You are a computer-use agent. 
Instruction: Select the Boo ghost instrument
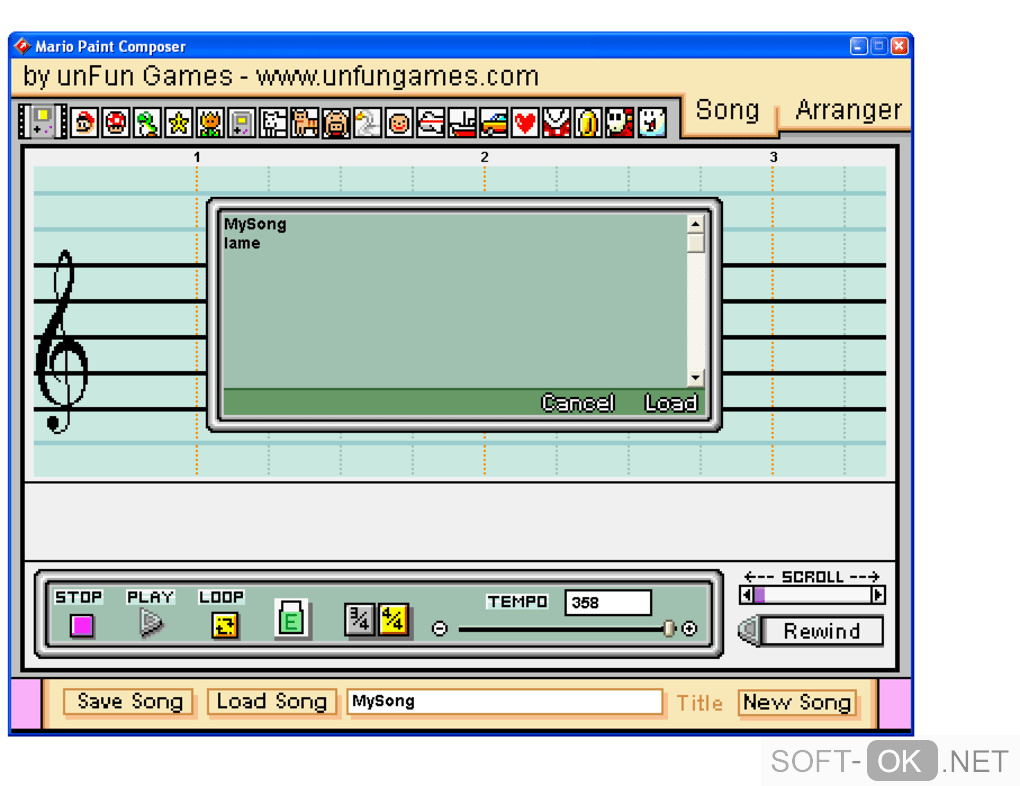pyautogui.click(x=651, y=122)
